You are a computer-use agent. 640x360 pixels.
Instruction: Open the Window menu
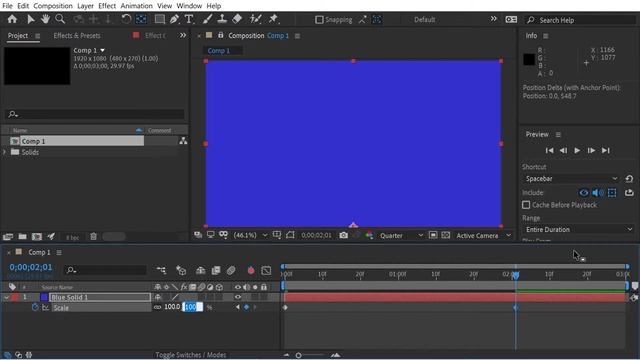(x=189, y=6)
